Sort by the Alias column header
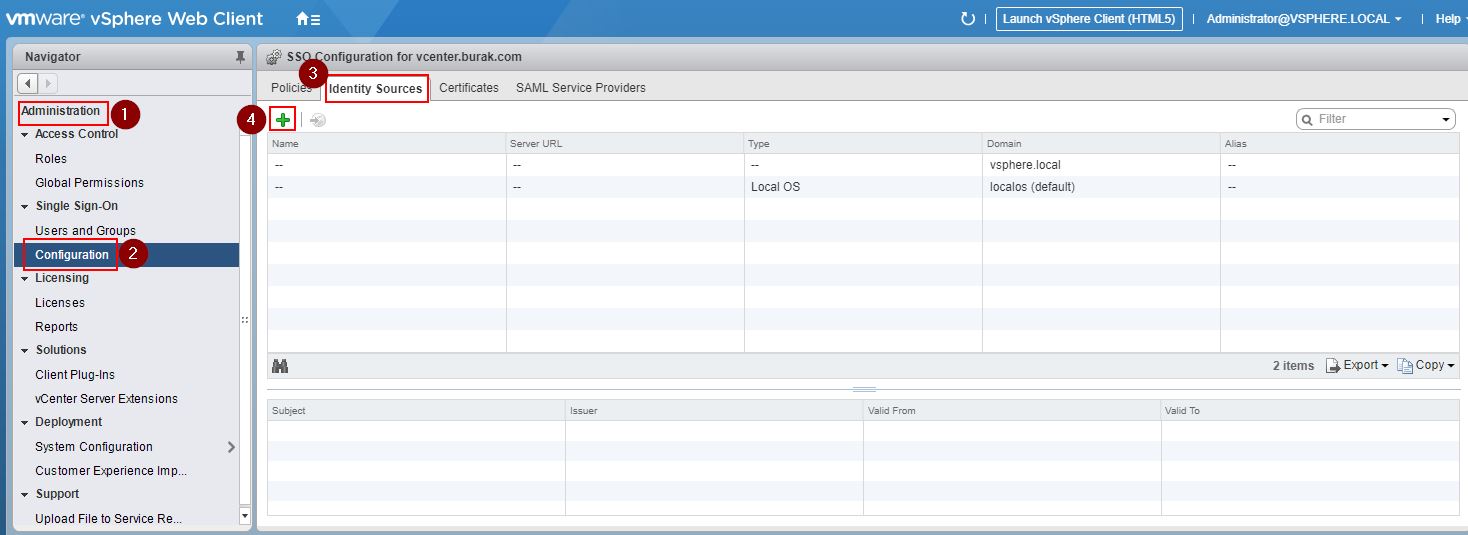 (x=1339, y=143)
